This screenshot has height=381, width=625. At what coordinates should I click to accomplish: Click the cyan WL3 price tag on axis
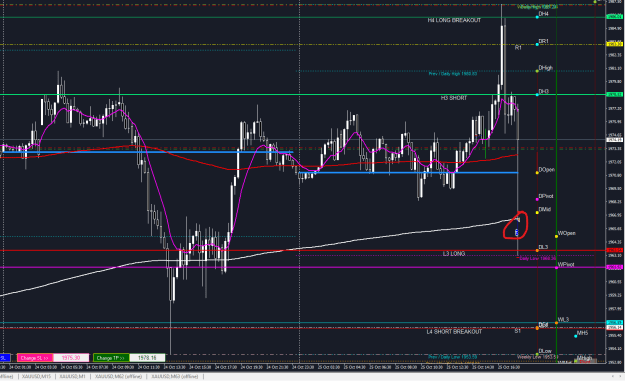coord(614,322)
